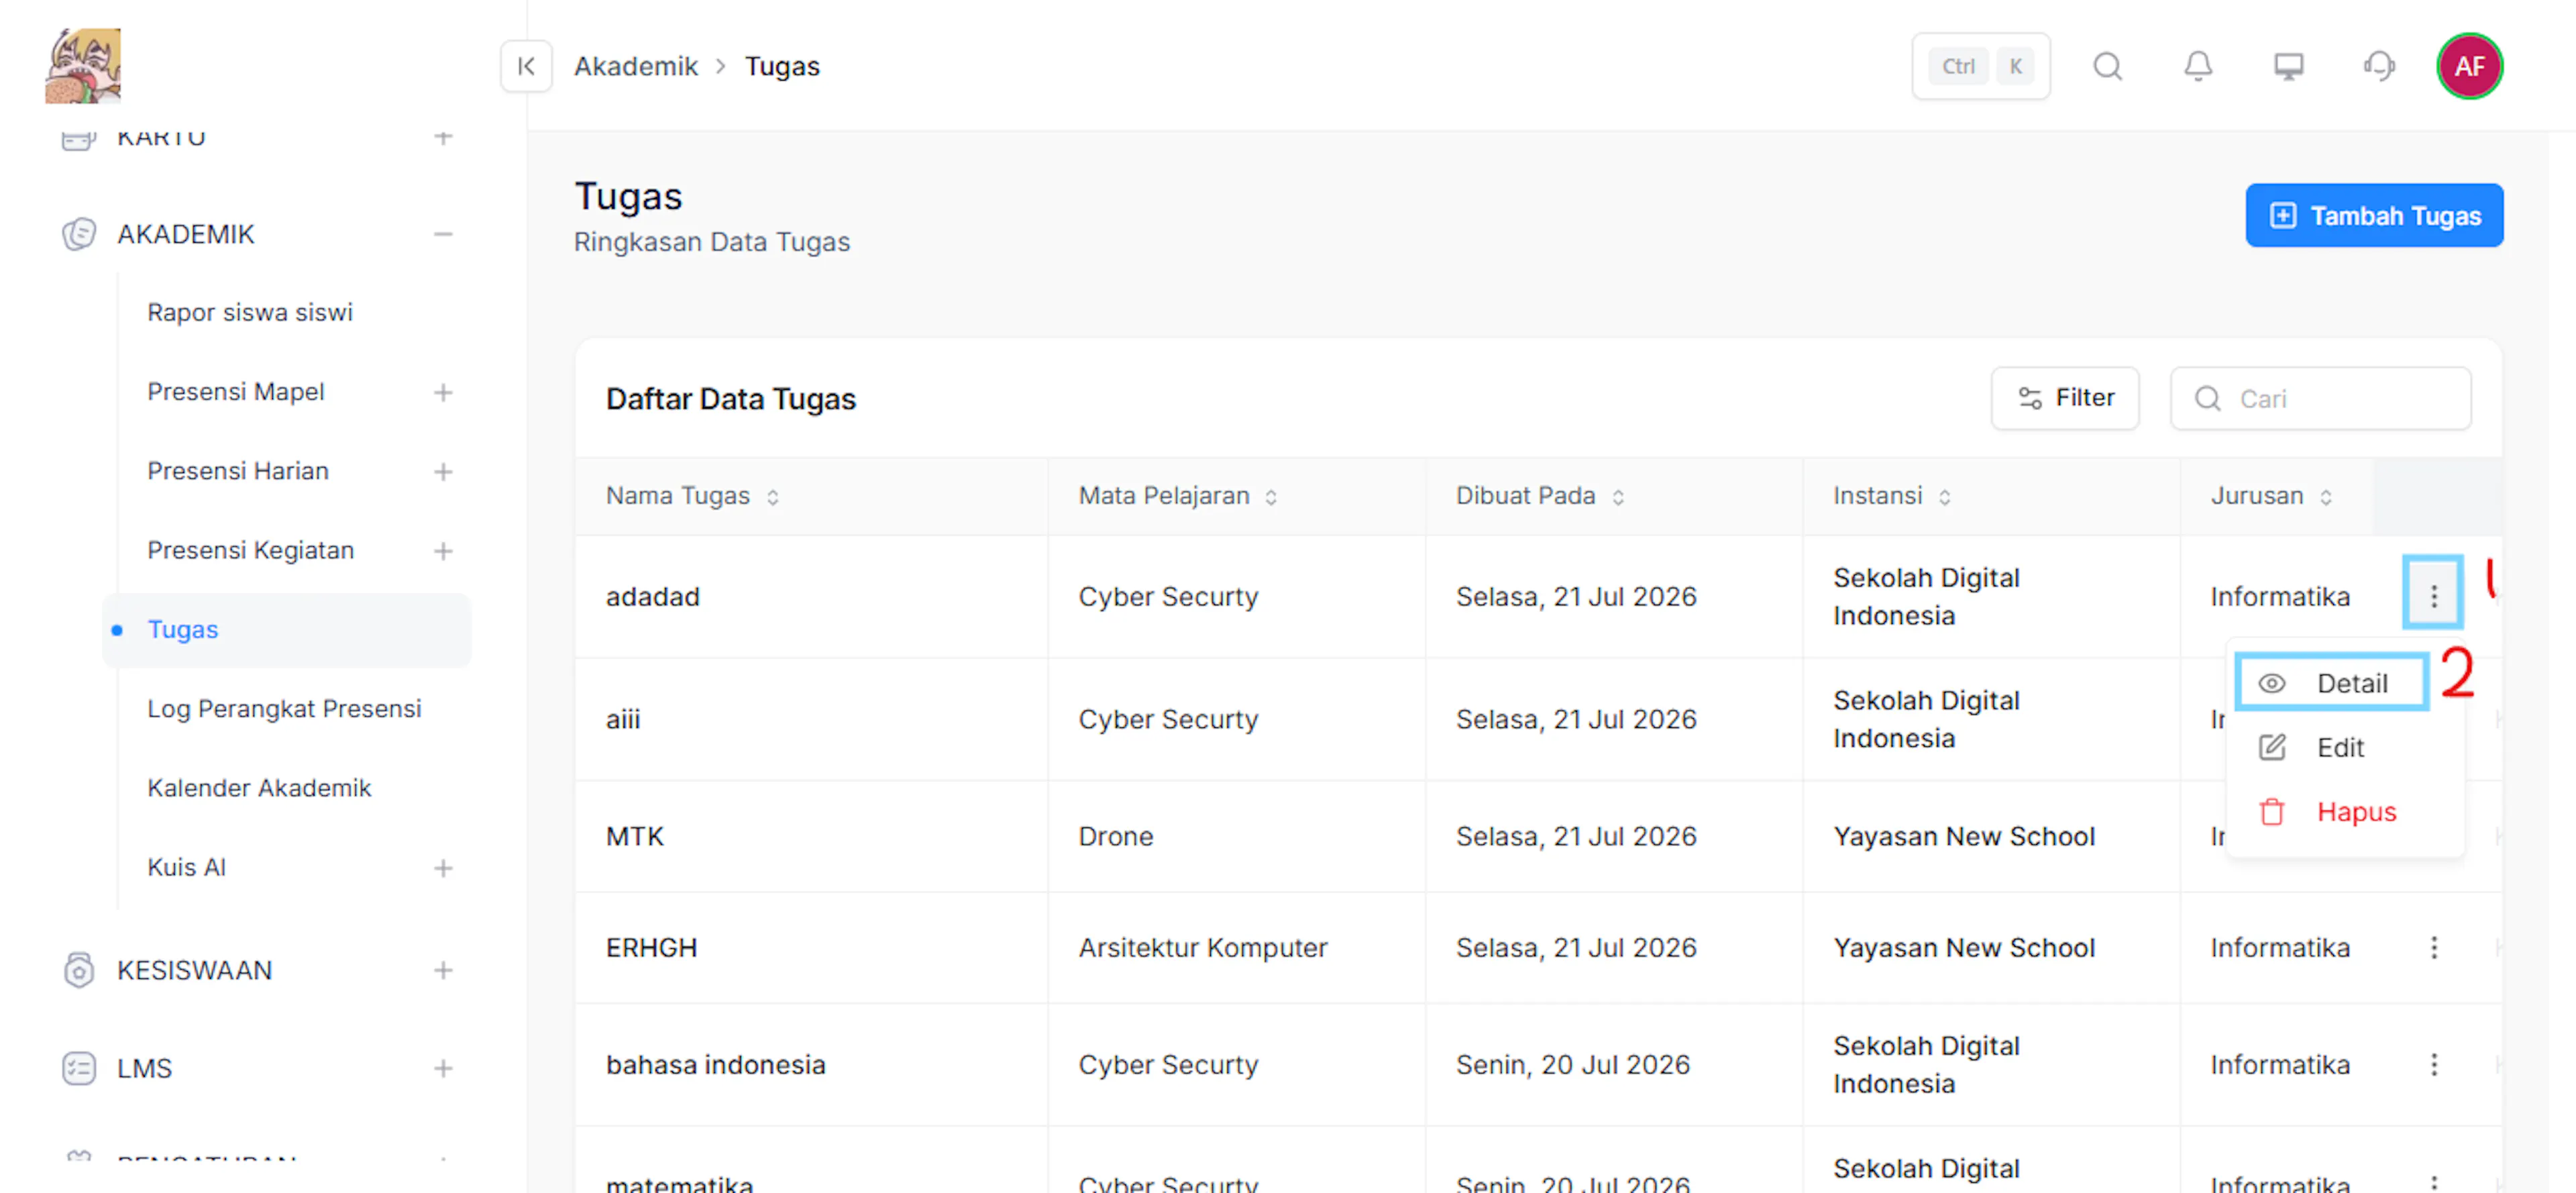The width and height of the screenshot is (2576, 1193).
Task: Expand the Kuis AI submenu
Action: pyautogui.click(x=443, y=868)
